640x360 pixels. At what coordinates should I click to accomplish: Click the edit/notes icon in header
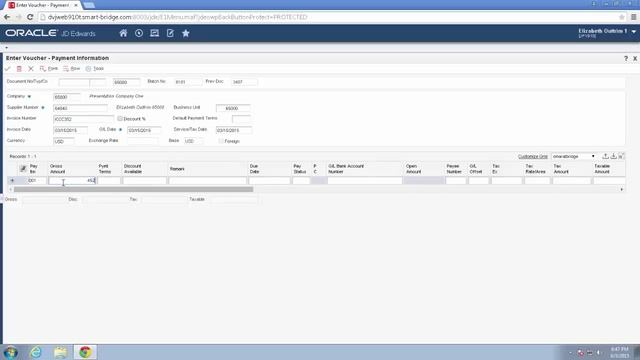[x=170, y=33]
